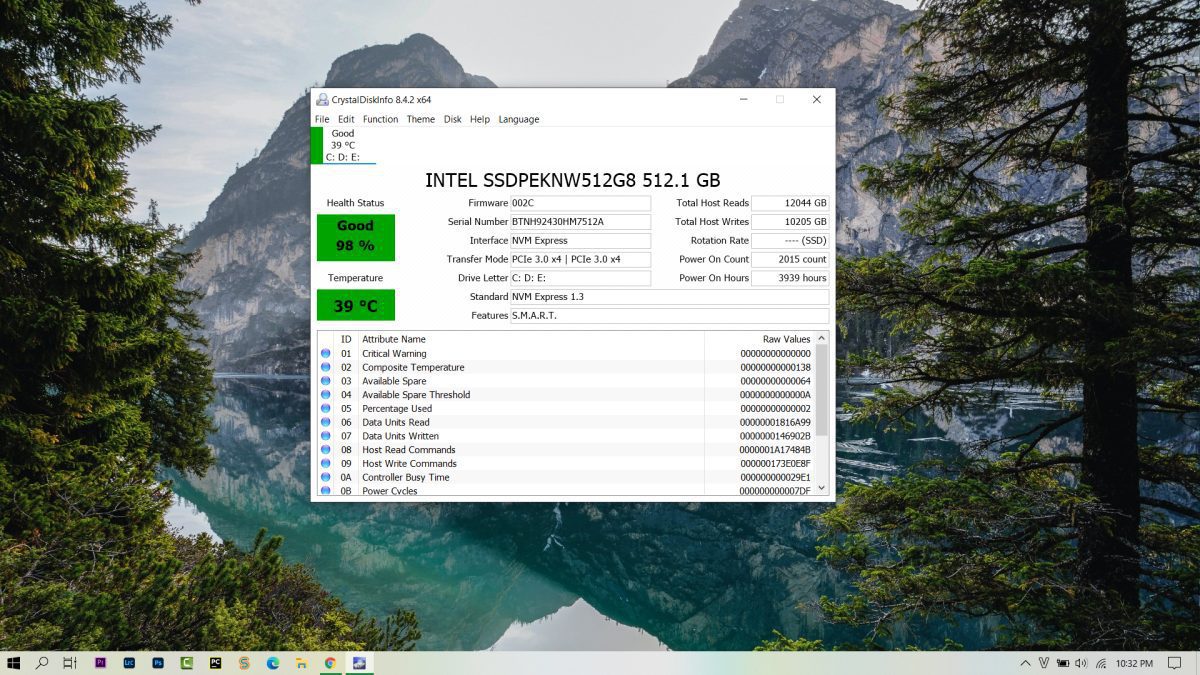This screenshot has height=675, width=1200.
Task: Select the Host Read Commands row
Action: point(566,450)
